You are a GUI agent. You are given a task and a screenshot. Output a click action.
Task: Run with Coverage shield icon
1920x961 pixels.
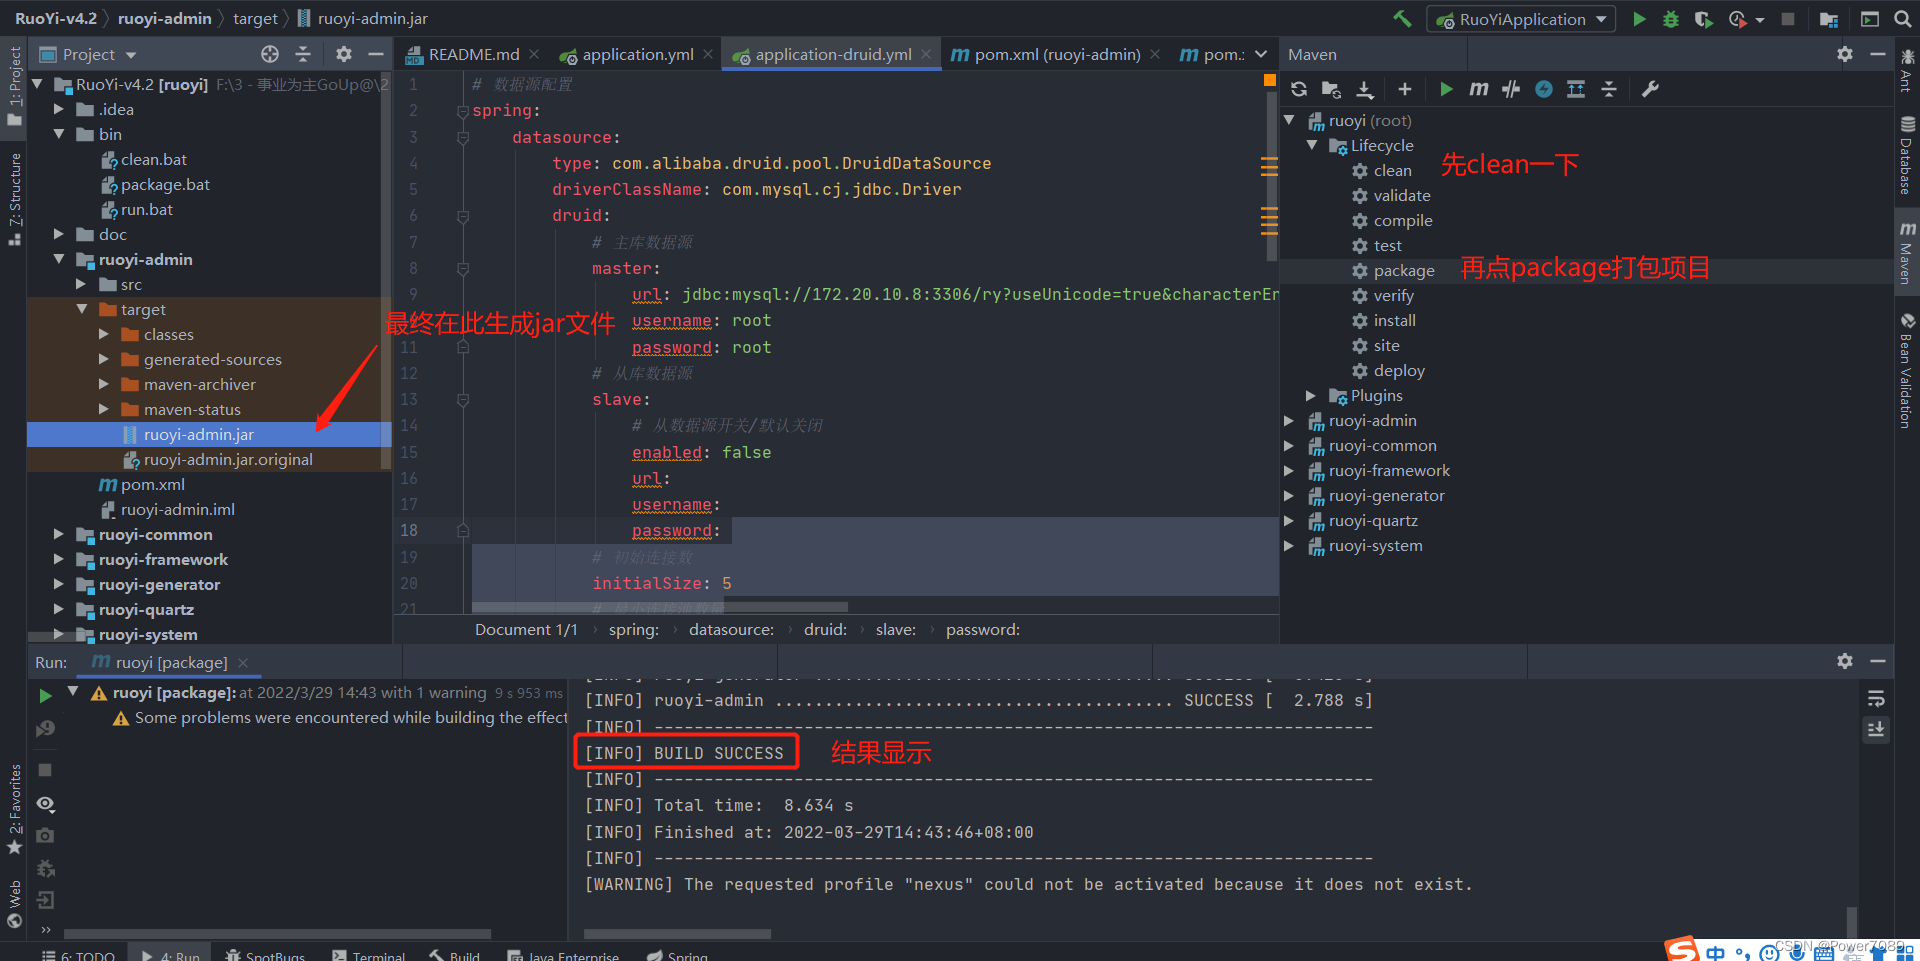[x=1703, y=19]
